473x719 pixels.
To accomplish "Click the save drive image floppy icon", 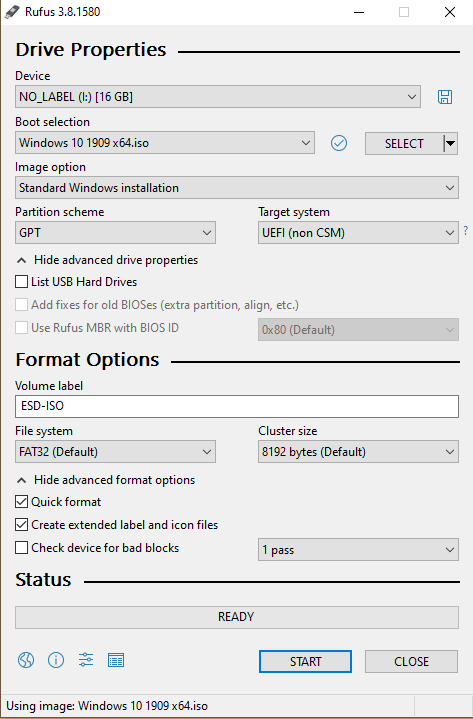I will pyautogui.click(x=445, y=97).
